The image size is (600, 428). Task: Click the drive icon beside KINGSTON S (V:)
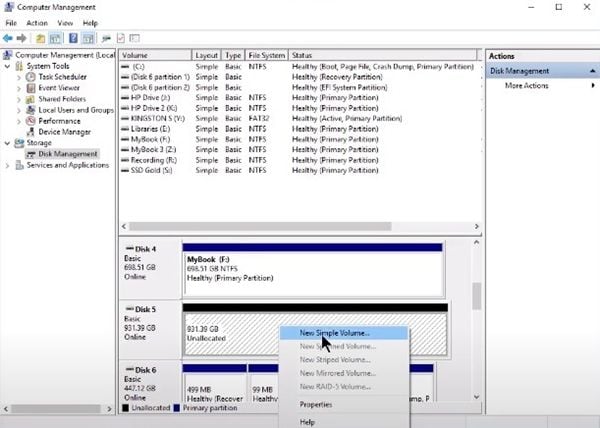(x=125, y=119)
